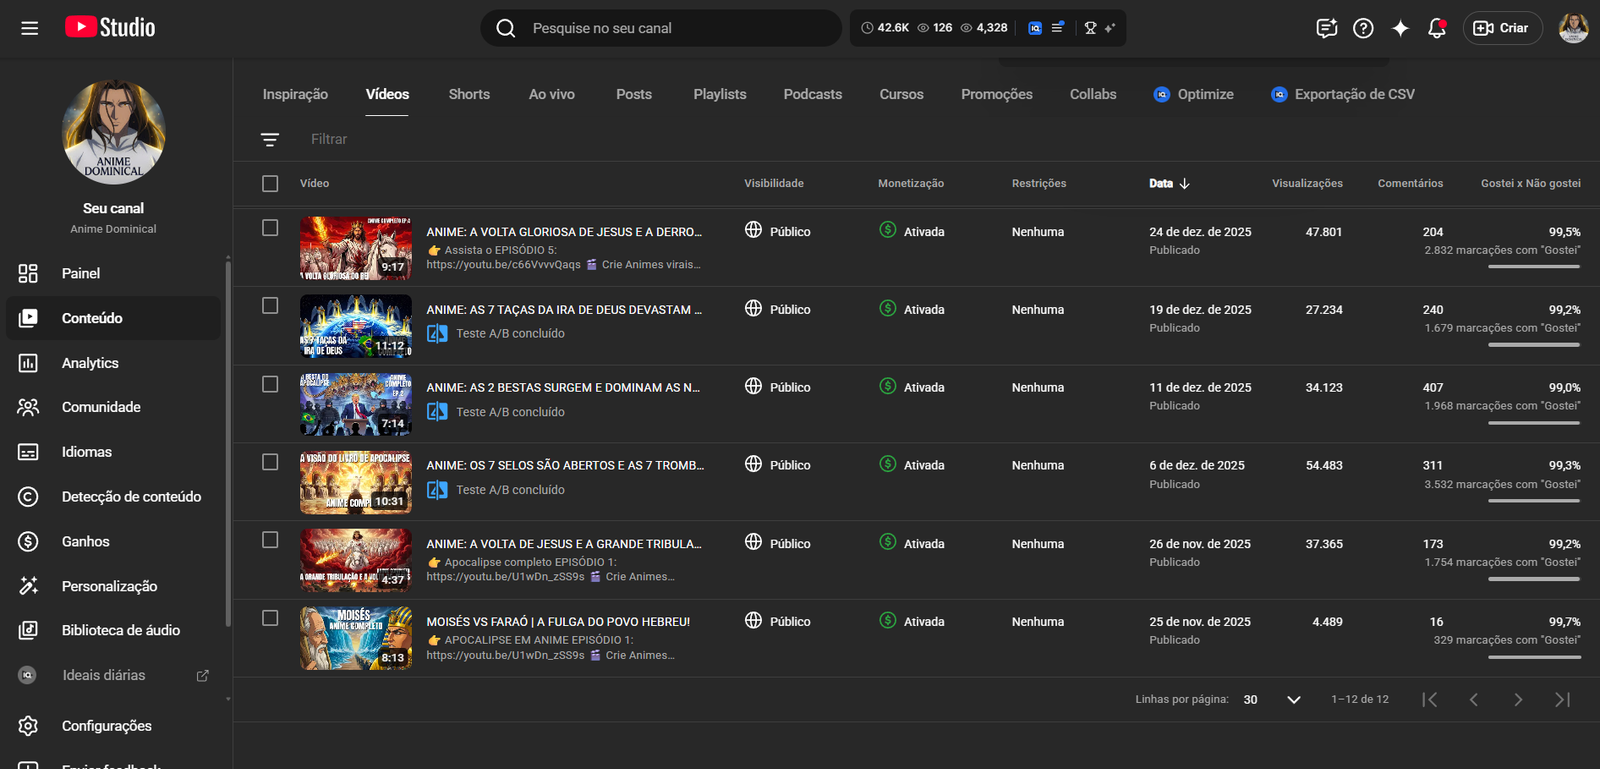The width and height of the screenshot is (1600, 769).
Task: Sort by Data column arrow
Action: coord(1185,183)
